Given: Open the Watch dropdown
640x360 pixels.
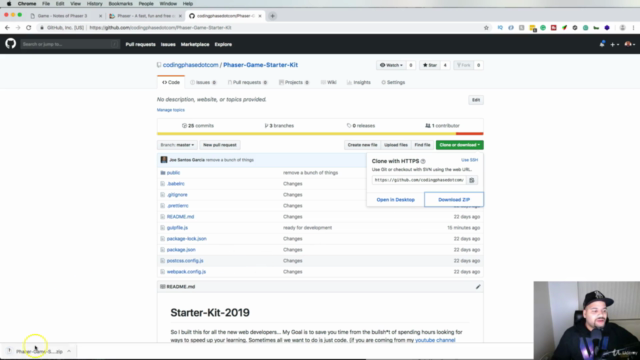Looking at the screenshot, I should point(391,65).
